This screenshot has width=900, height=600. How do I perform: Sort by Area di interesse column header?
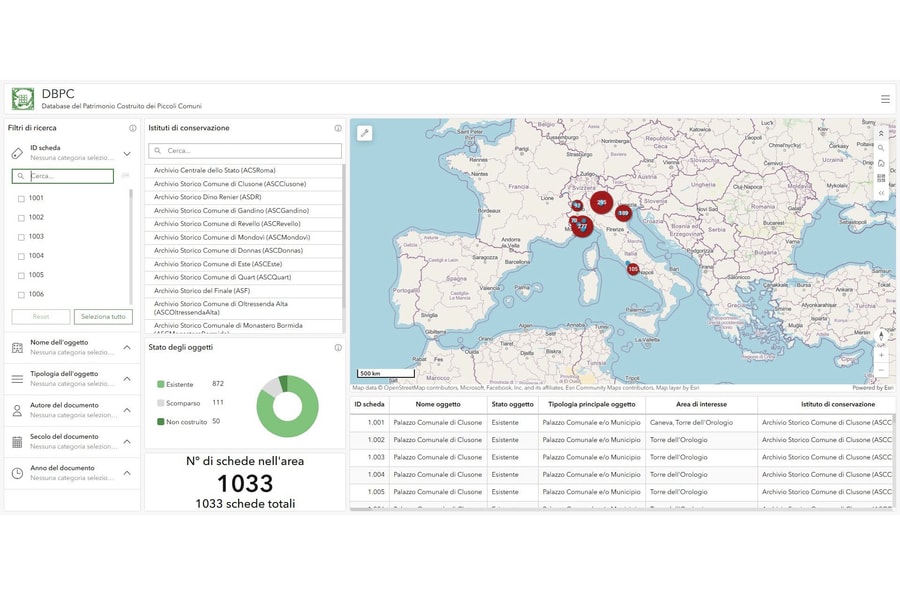click(701, 404)
